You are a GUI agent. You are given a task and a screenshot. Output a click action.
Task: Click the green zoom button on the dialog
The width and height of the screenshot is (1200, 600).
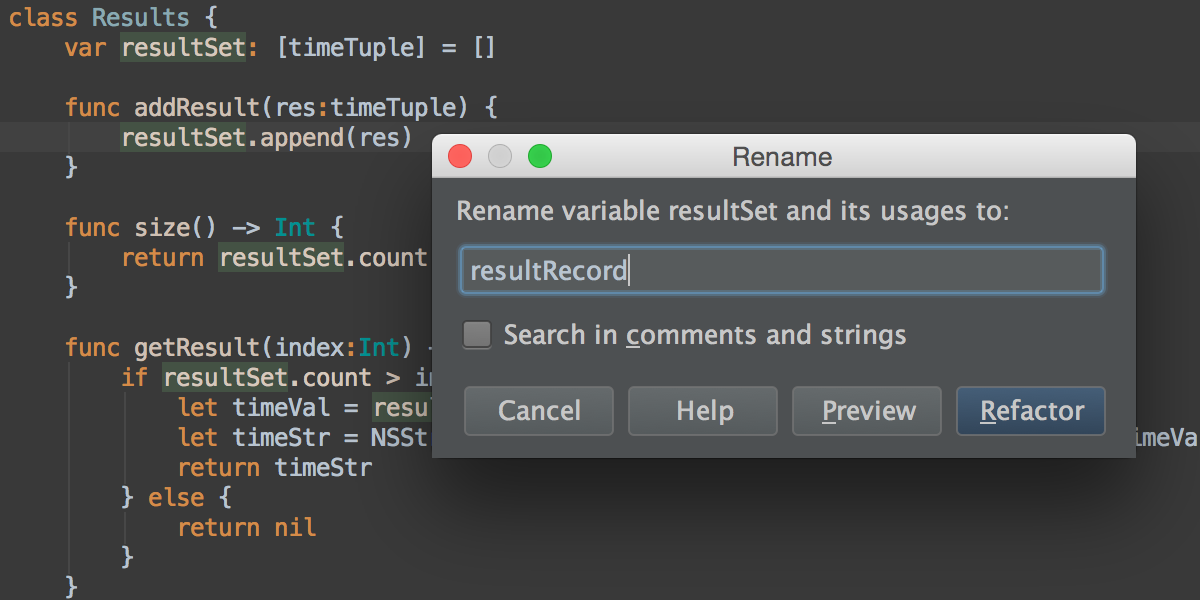[539, 156]
